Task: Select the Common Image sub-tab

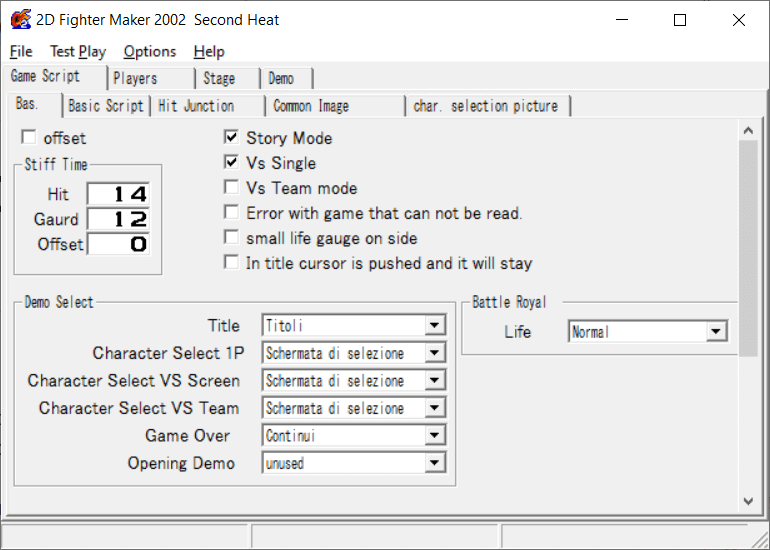Action: tap(335, 106)
